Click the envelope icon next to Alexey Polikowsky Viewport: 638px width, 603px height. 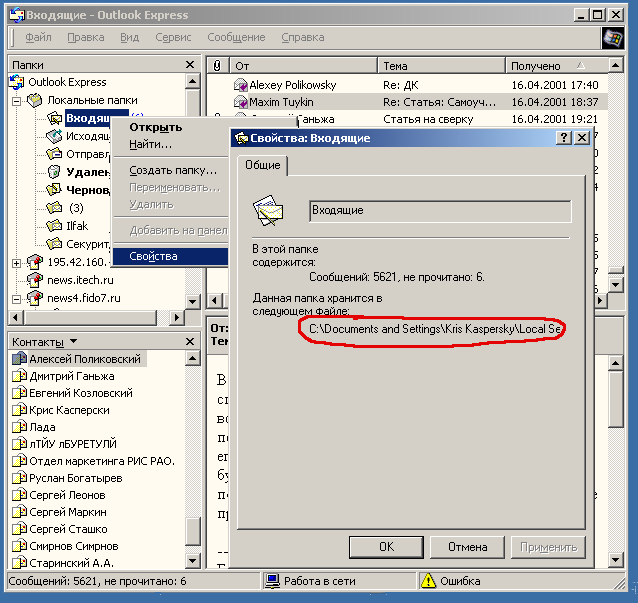pos(240,85)
